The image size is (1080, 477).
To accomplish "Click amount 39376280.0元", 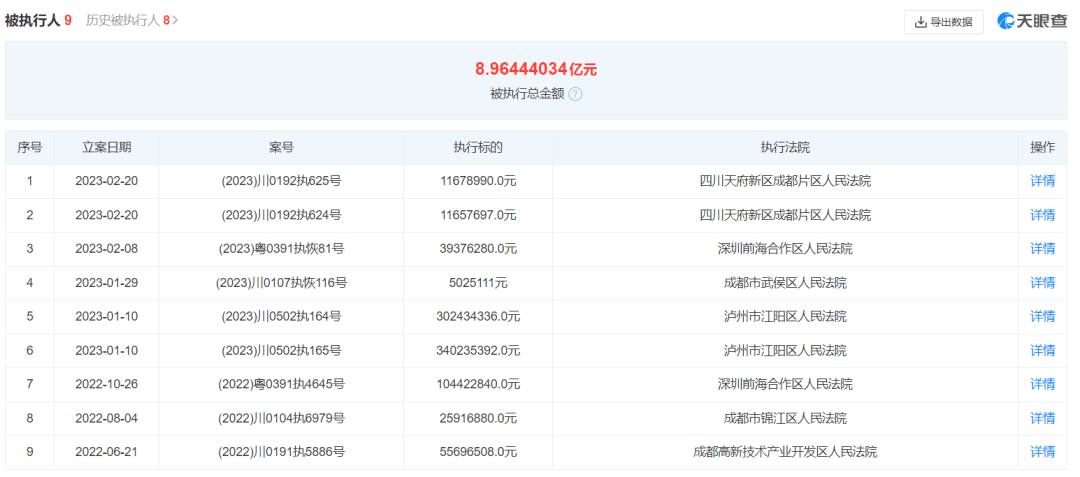I will pyautogui.click(x=478, y=248).
